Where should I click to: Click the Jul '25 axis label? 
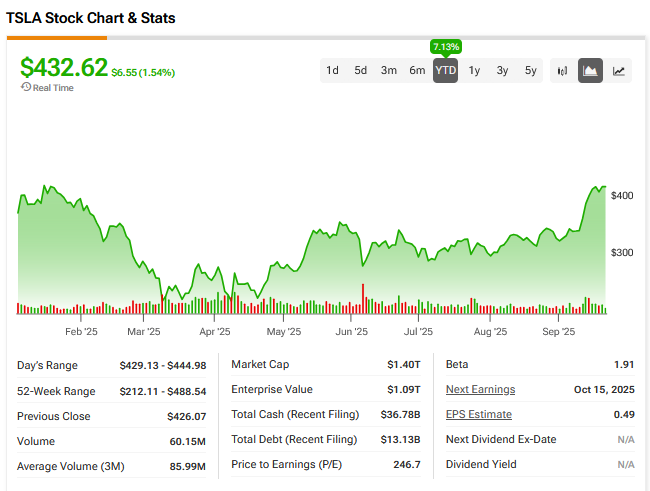pos(418,331)
